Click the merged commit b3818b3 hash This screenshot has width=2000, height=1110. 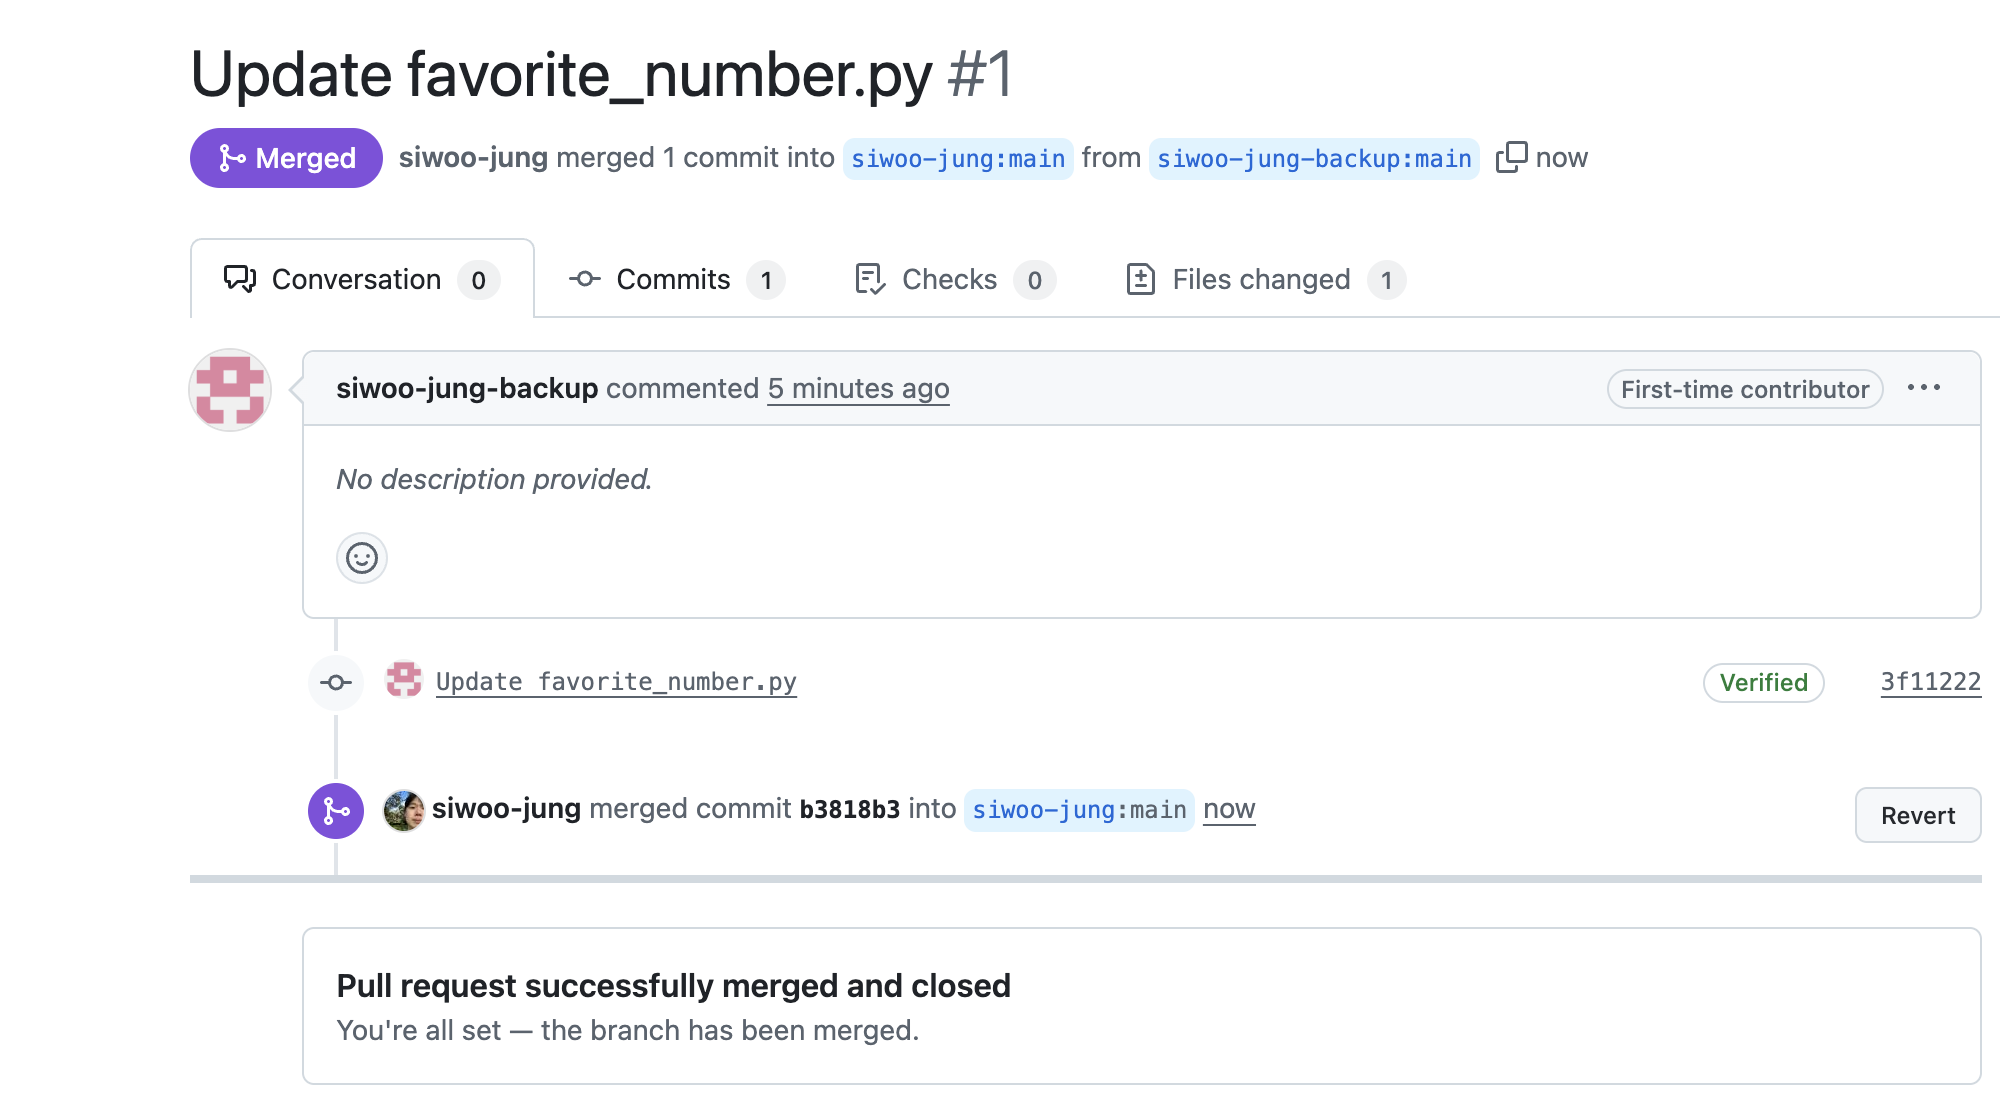pyautogui.click(x=850, y=809)
